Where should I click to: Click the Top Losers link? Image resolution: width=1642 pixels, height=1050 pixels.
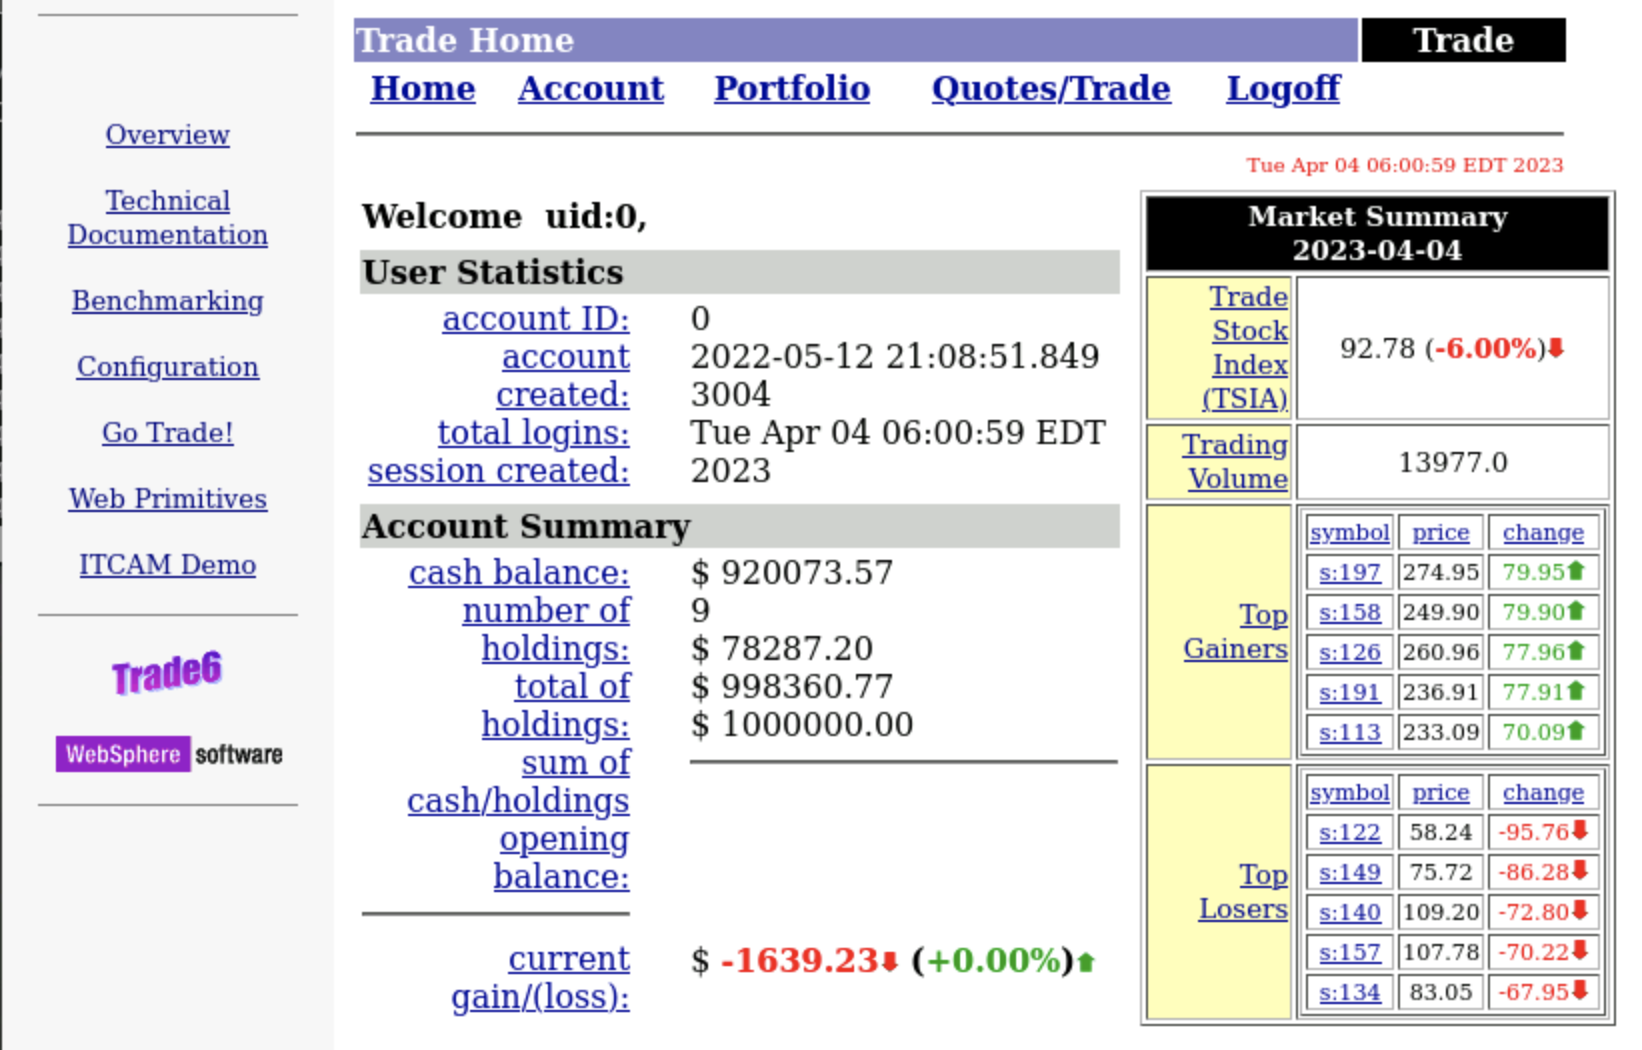point(1243,892)
